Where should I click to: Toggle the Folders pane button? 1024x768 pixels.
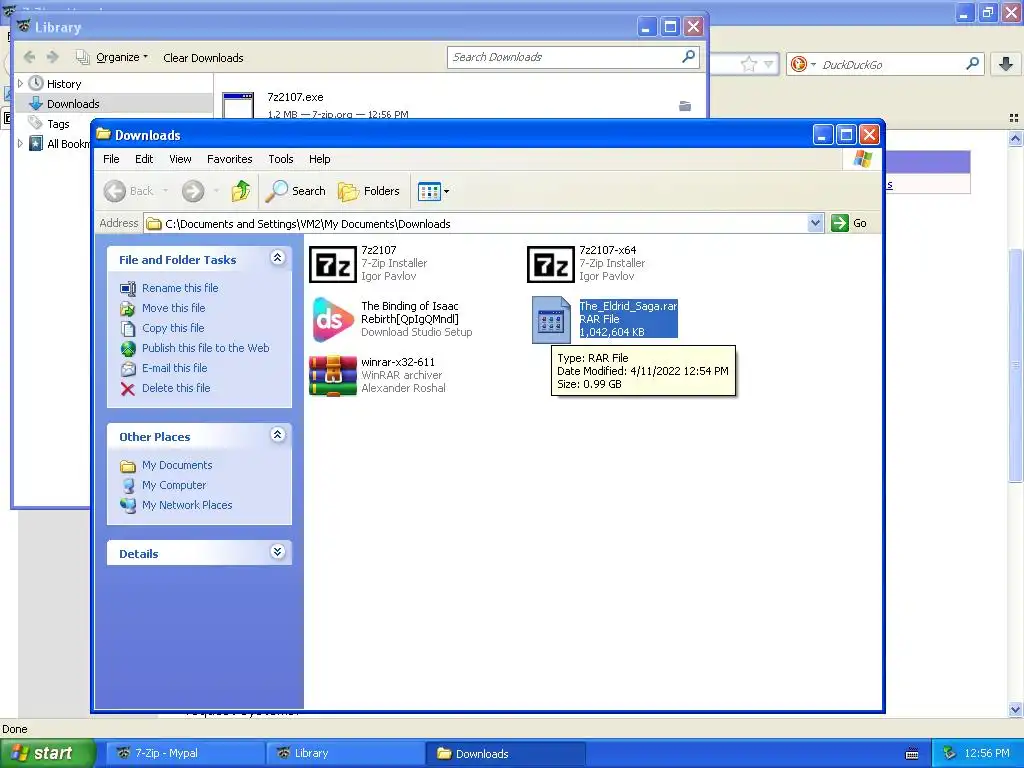369,191
